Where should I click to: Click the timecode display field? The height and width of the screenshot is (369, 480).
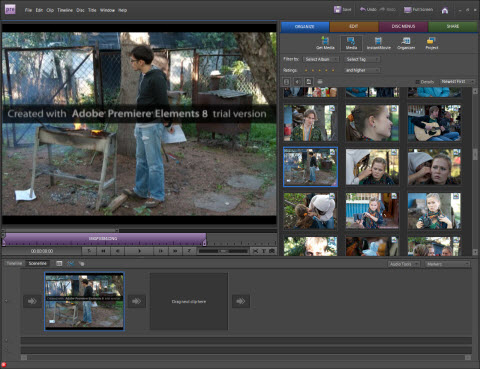click(x=42, y=251)
